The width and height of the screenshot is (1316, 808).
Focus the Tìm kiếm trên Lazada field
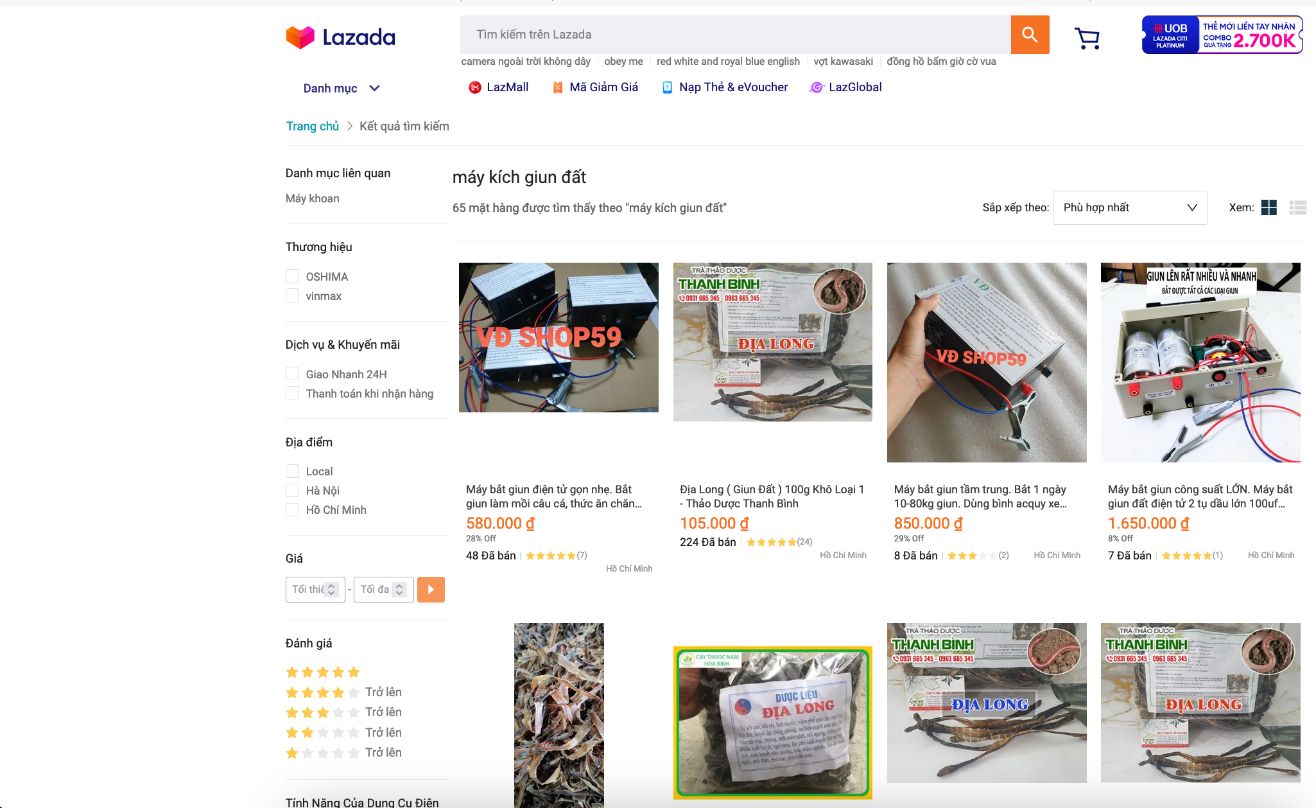[735, 35]
